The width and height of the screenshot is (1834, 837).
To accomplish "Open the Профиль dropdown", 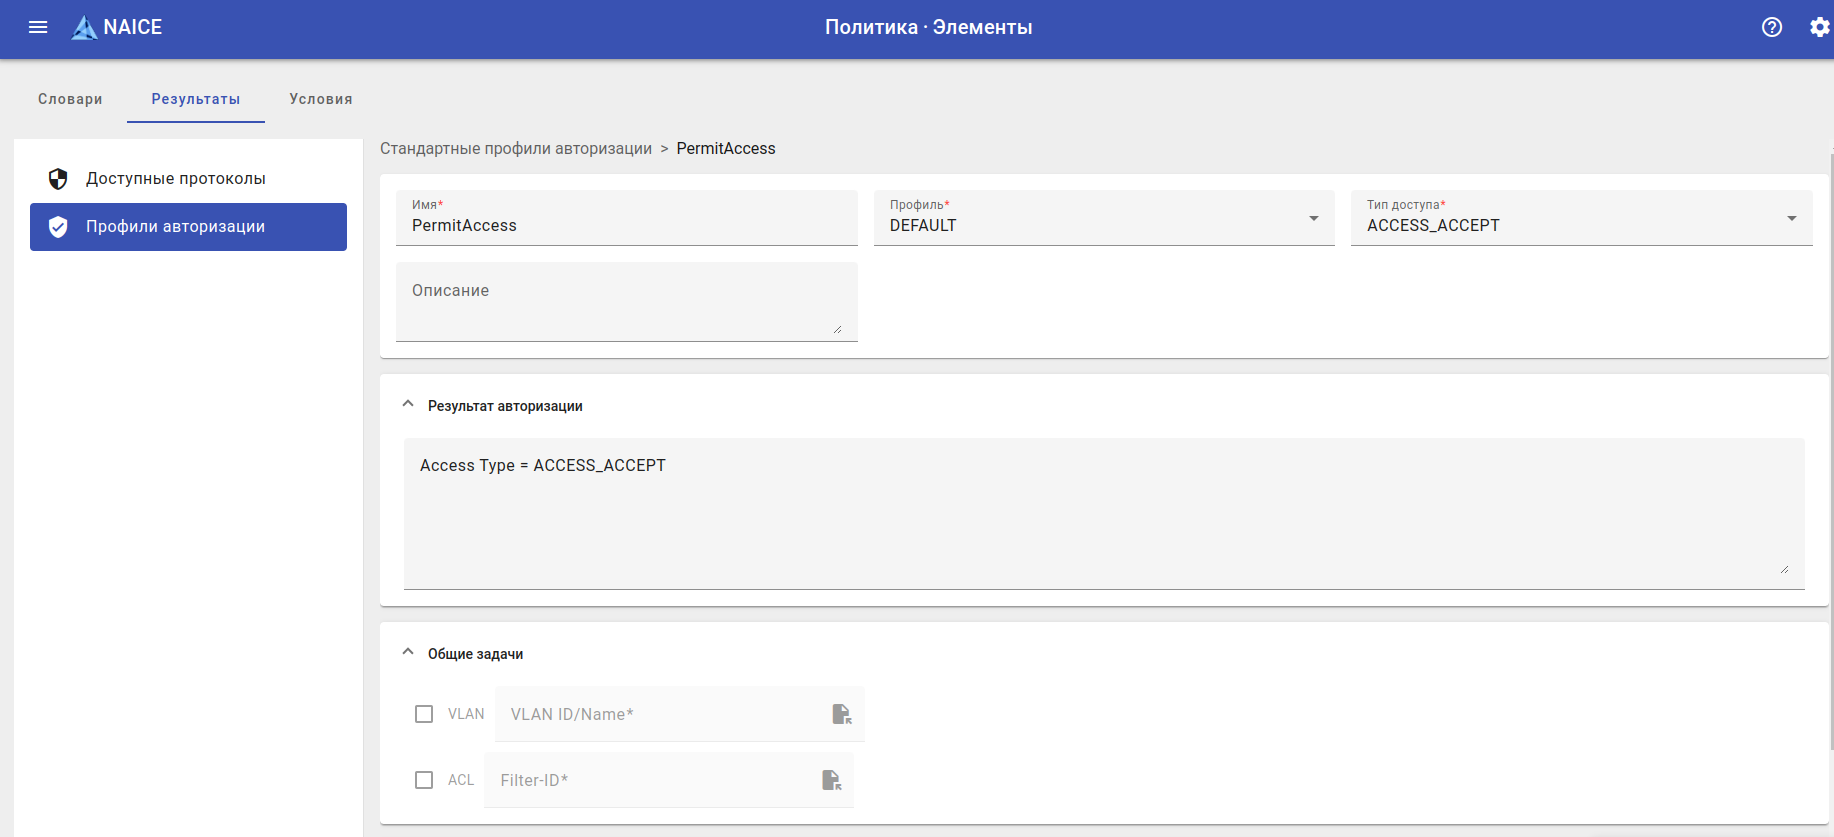I will (x=1104, y=219).
